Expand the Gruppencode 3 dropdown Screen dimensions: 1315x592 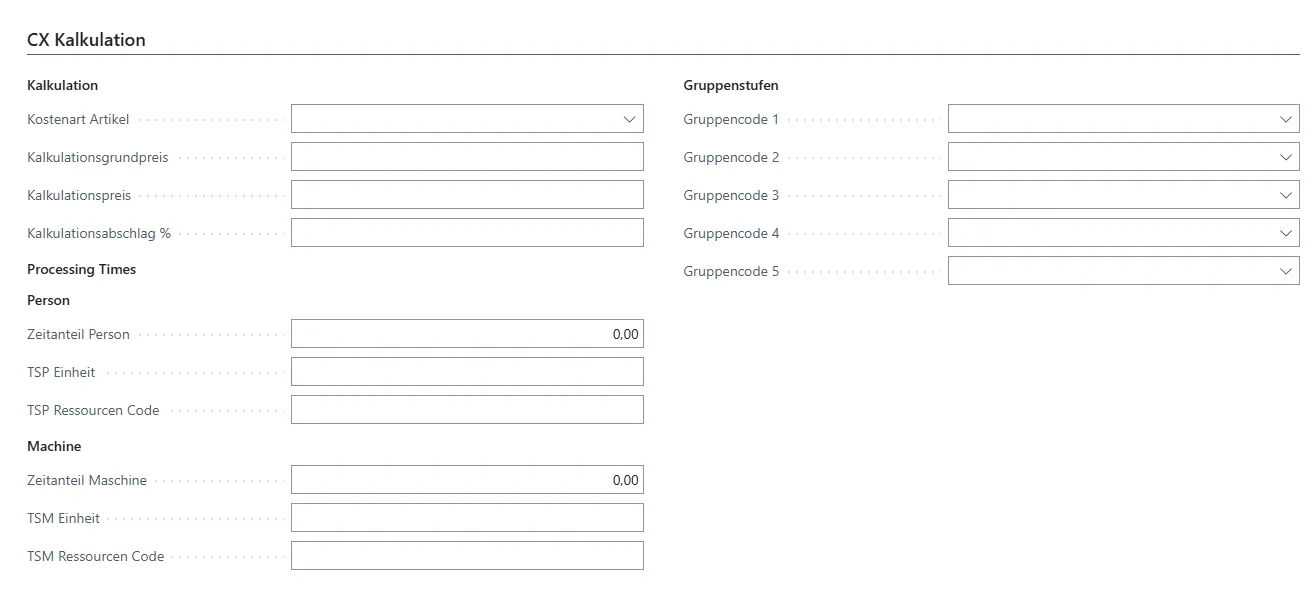click(1286, 195)
